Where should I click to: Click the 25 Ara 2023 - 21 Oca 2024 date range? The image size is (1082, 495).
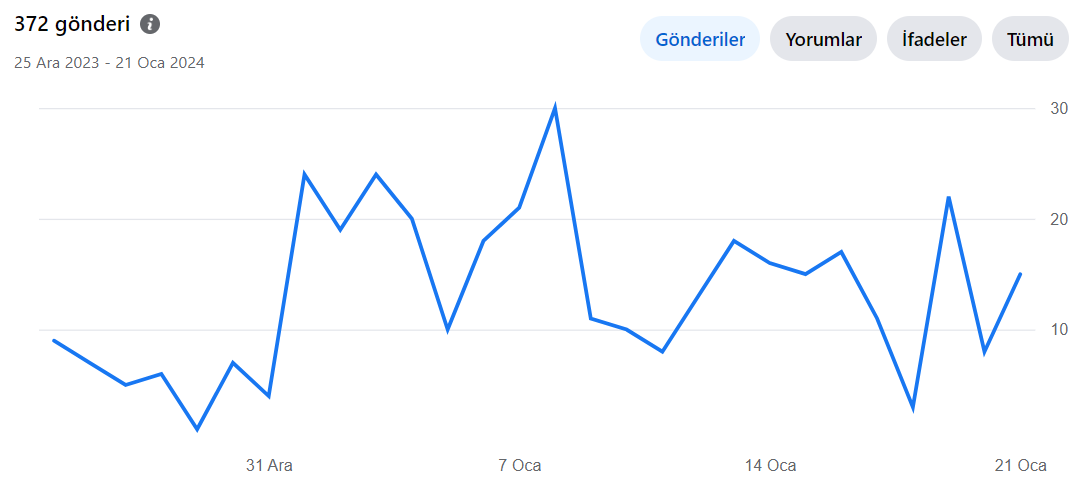tap(109, 63)
